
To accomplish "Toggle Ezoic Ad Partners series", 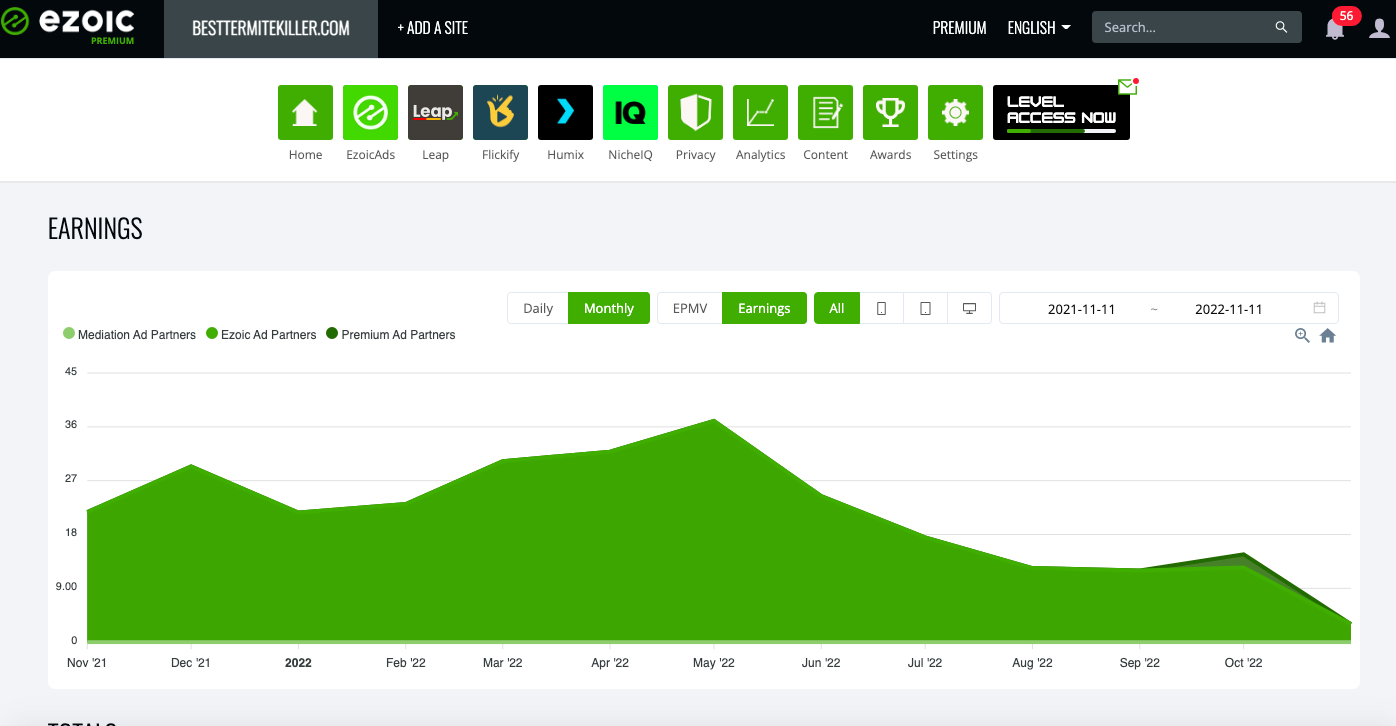I will 261,335.
